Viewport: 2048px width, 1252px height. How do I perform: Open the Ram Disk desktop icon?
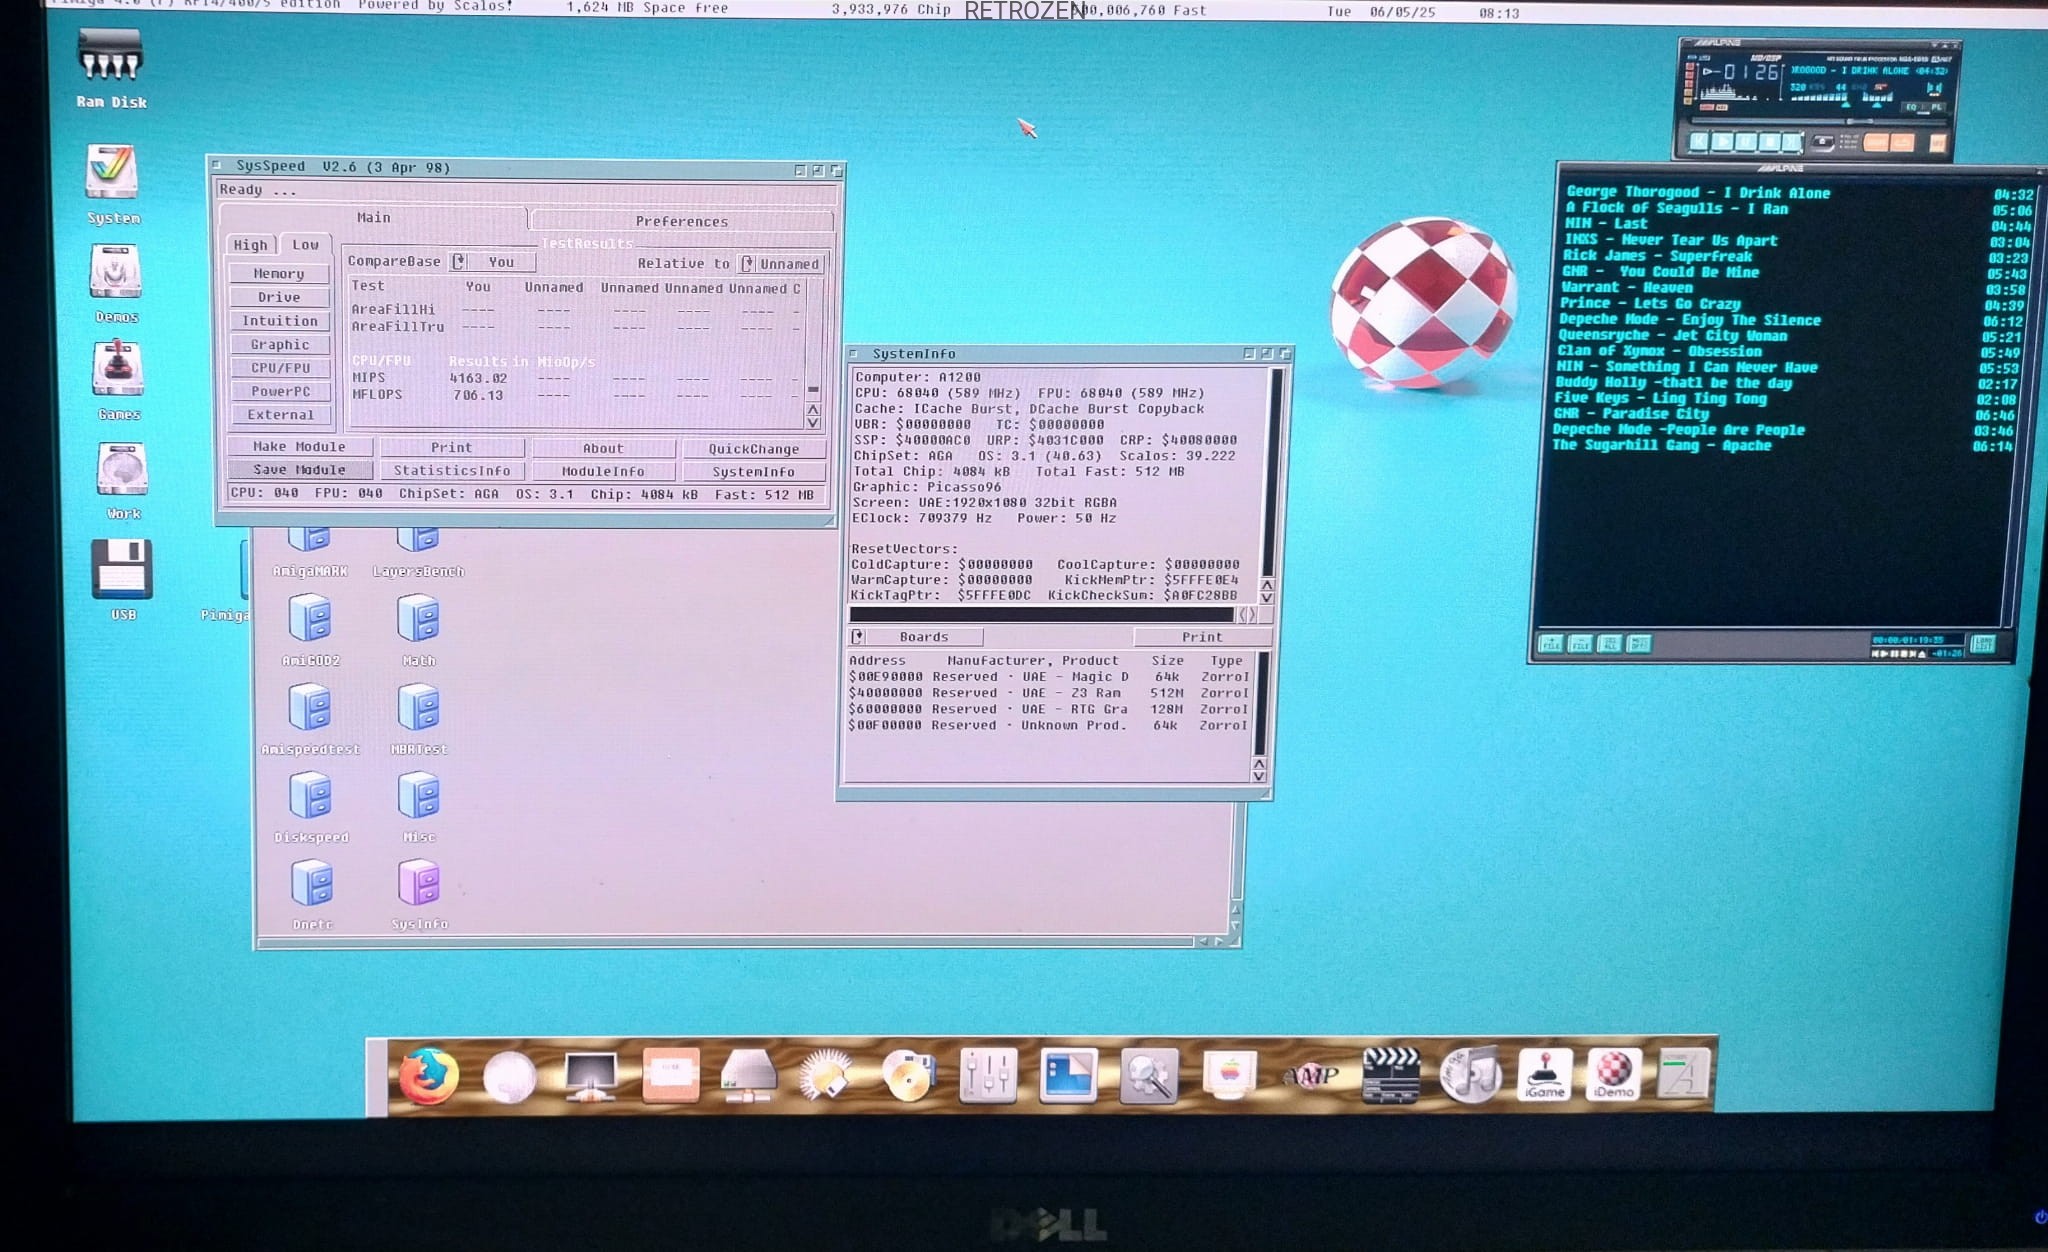click(111, 58)
